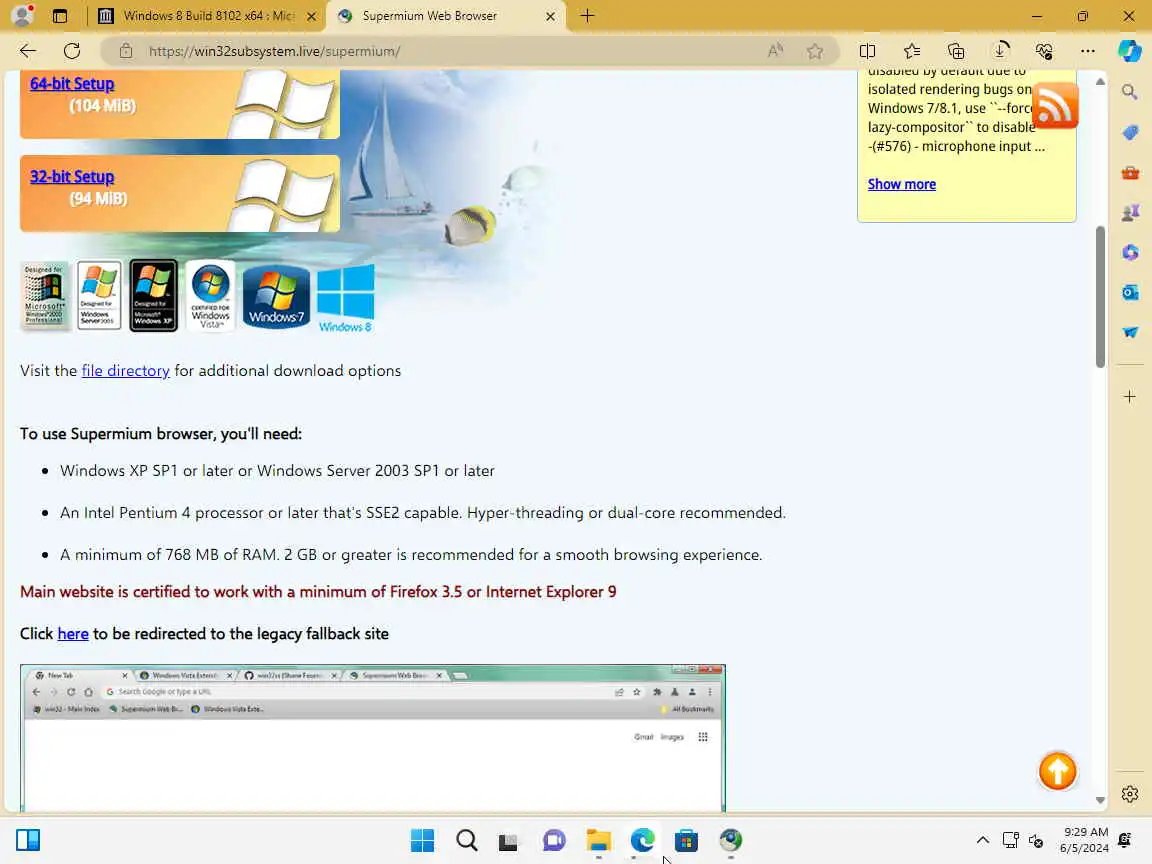The height and width of the screenshot is (864, 1152).
Task: Open taskbar Search magnifier
Action: (467, 840)
